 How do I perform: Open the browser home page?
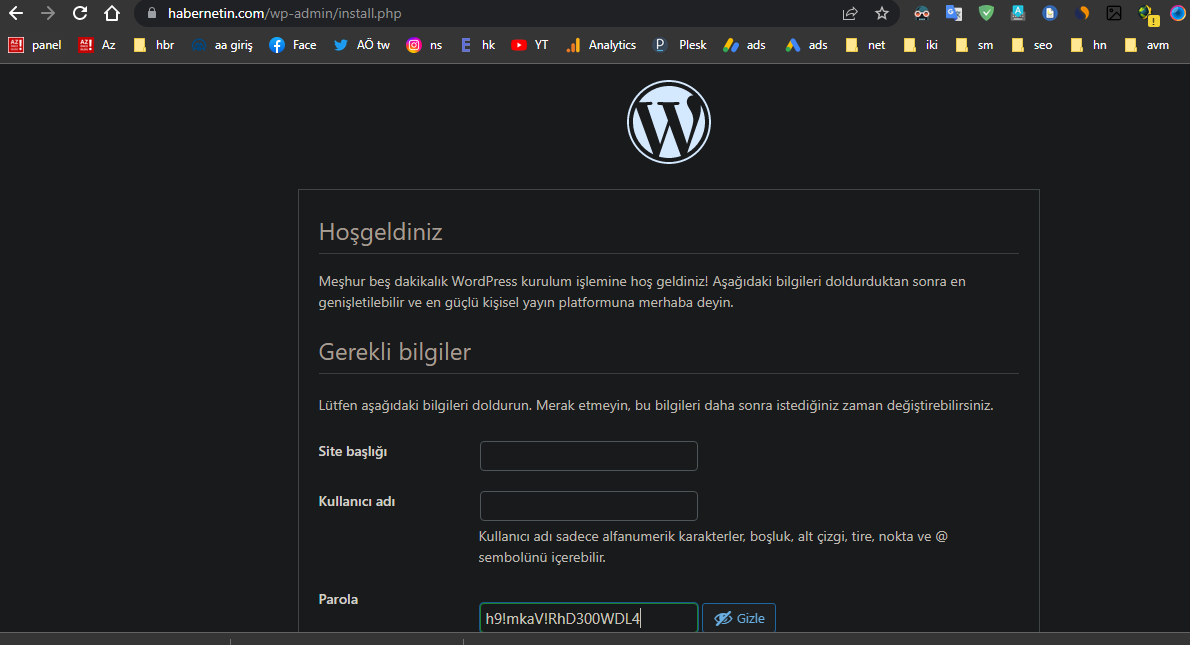tap(112, 14)
